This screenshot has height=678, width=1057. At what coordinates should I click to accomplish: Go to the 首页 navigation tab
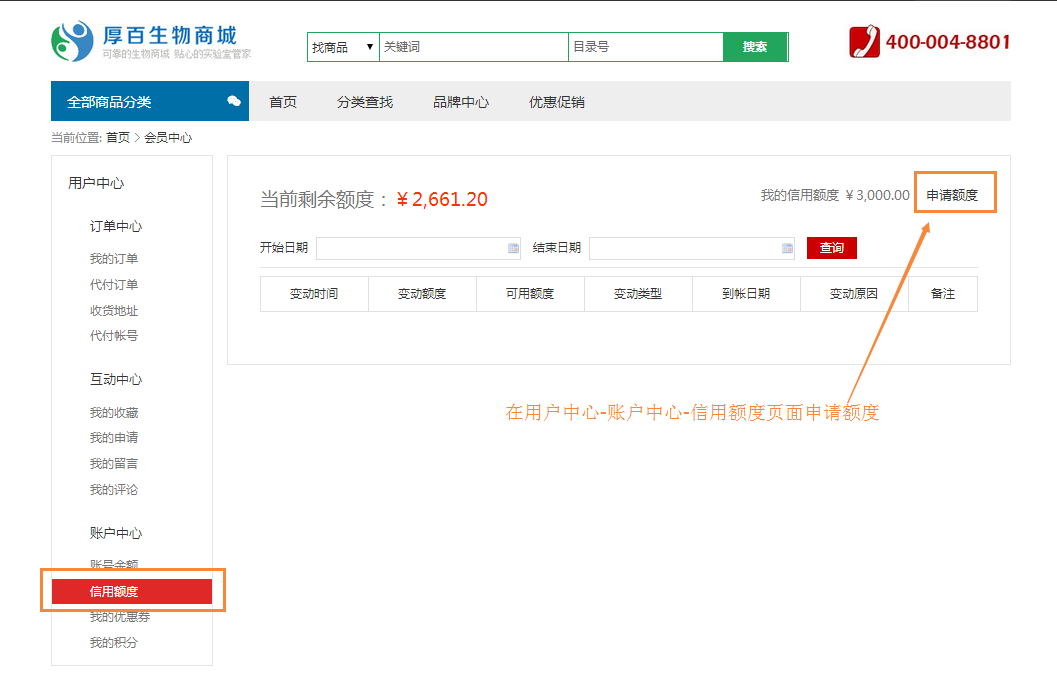coord(283,102)
